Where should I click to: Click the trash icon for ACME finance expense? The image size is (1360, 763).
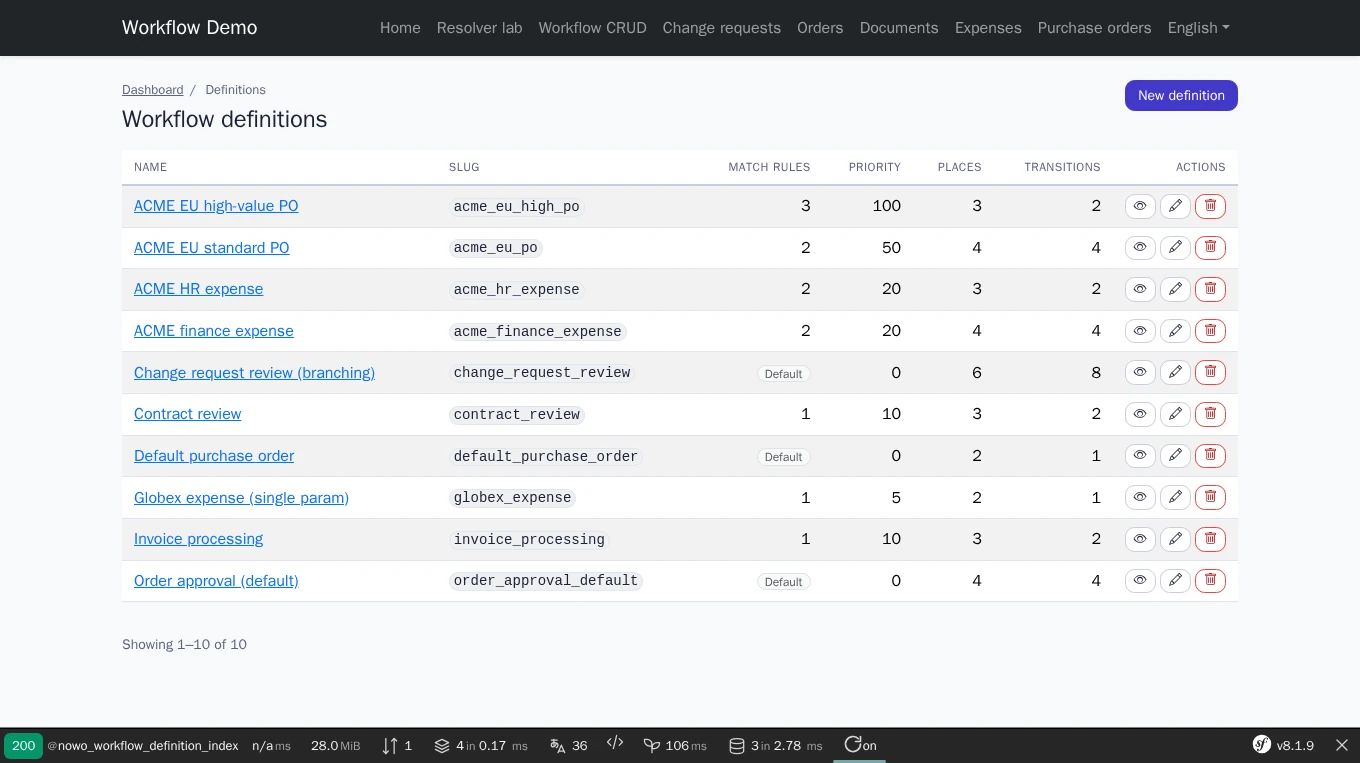[1210, 331]
